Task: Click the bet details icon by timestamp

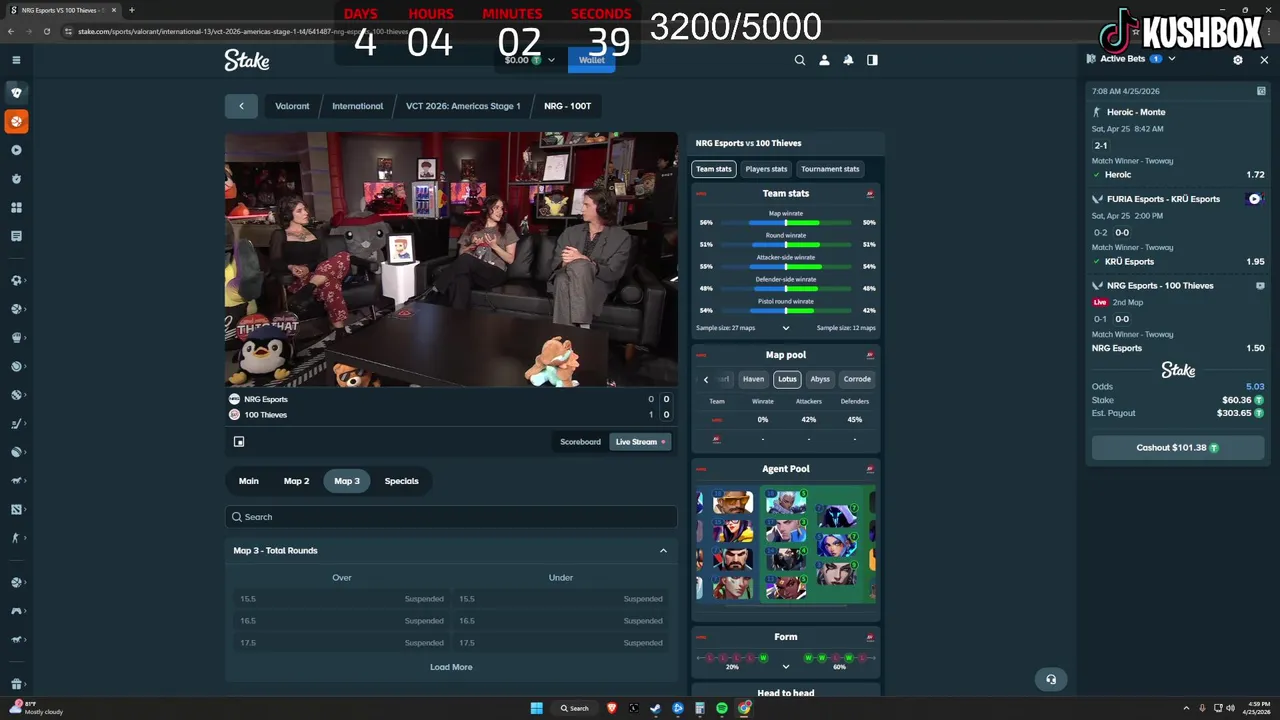Action: pos(1261,91)
